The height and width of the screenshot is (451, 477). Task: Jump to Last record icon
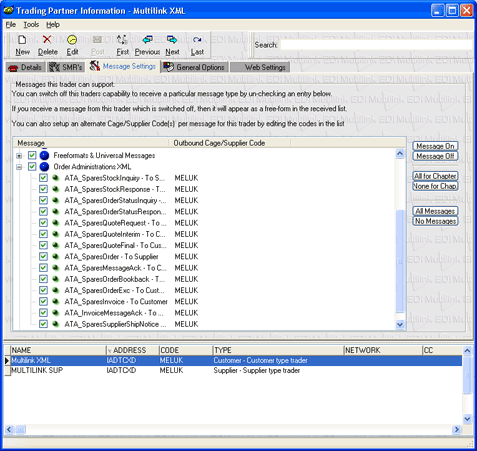[197, 40]
